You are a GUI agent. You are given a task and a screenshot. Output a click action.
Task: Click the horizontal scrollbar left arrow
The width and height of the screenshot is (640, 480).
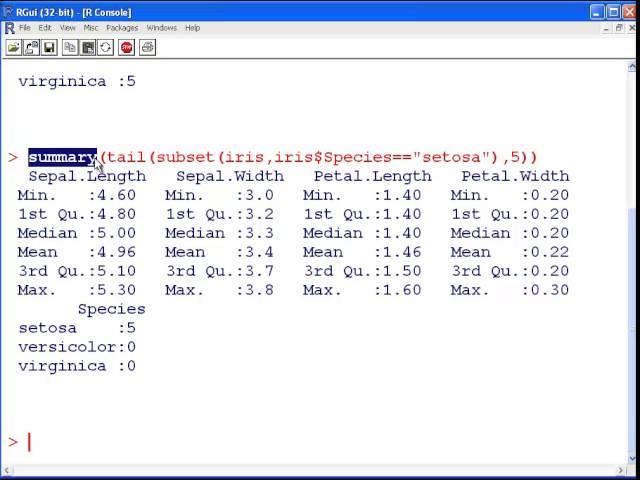pyautogui.click(x=7, y=470)
